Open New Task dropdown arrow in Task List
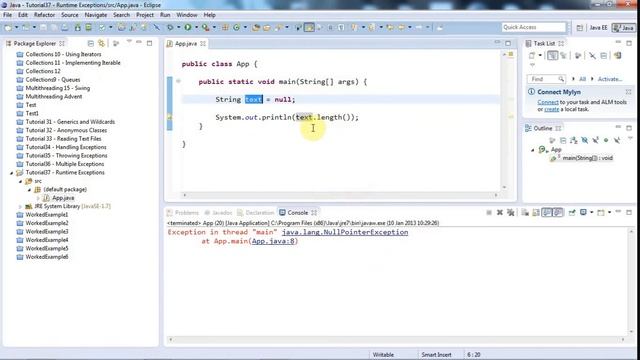640x360 pixels. point(540,56)
